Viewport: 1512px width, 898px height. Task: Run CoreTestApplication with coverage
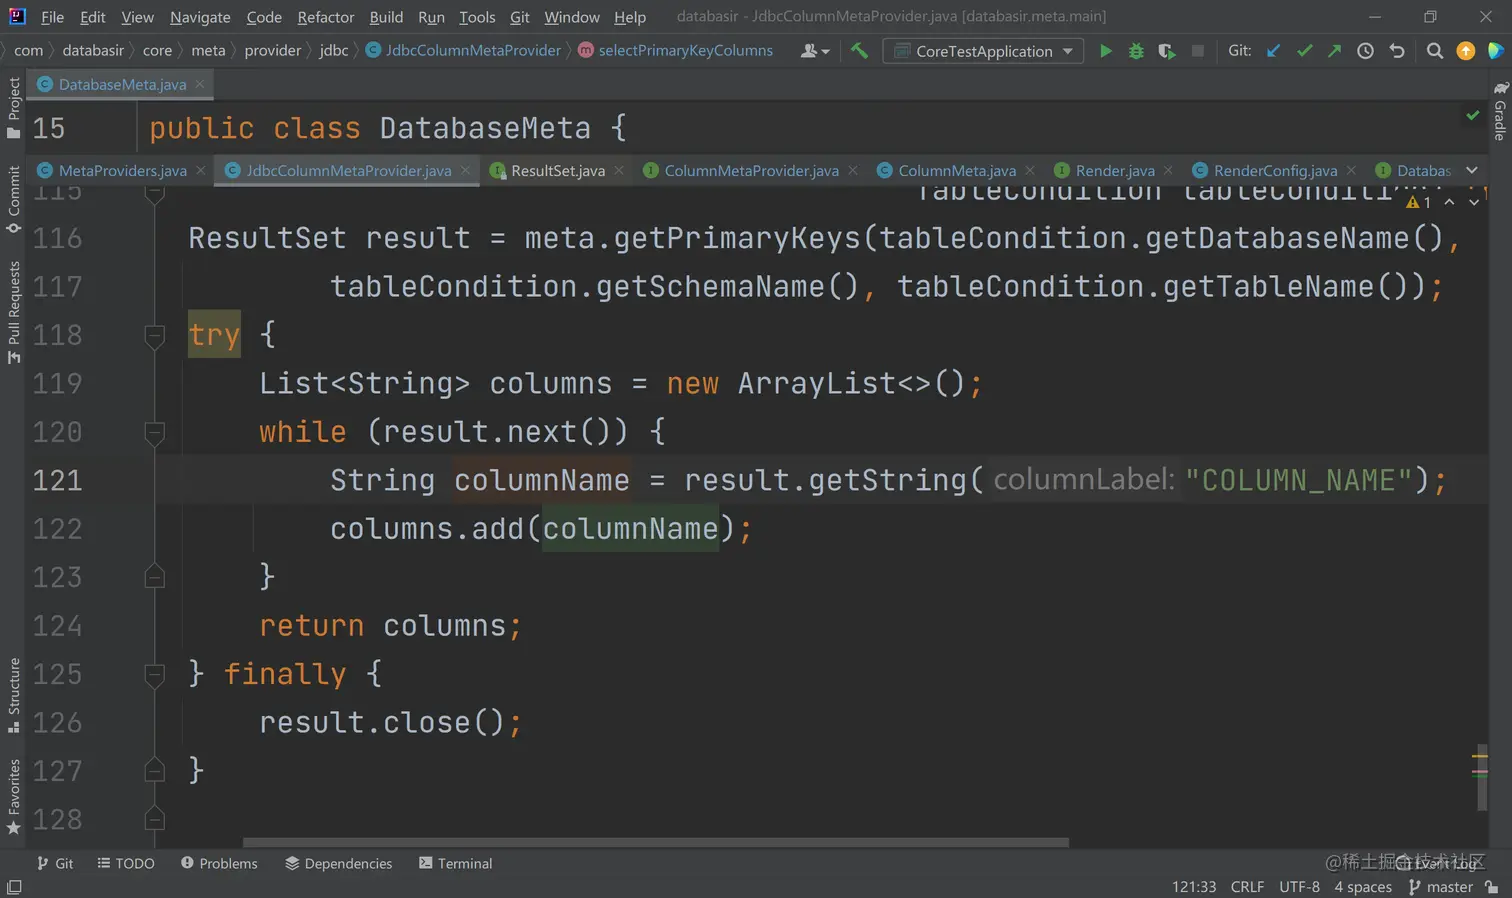tap(1167, 50)
